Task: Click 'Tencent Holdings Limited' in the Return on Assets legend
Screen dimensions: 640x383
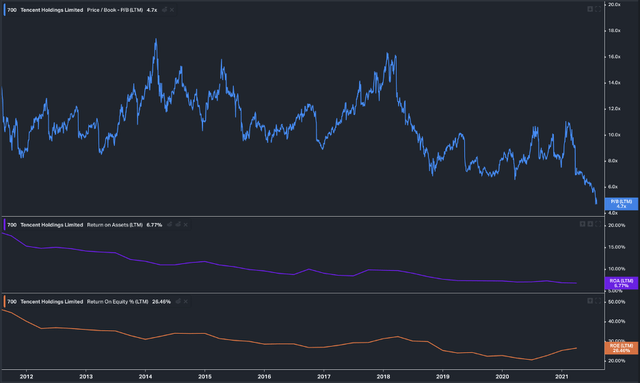Action: (52, 225)
